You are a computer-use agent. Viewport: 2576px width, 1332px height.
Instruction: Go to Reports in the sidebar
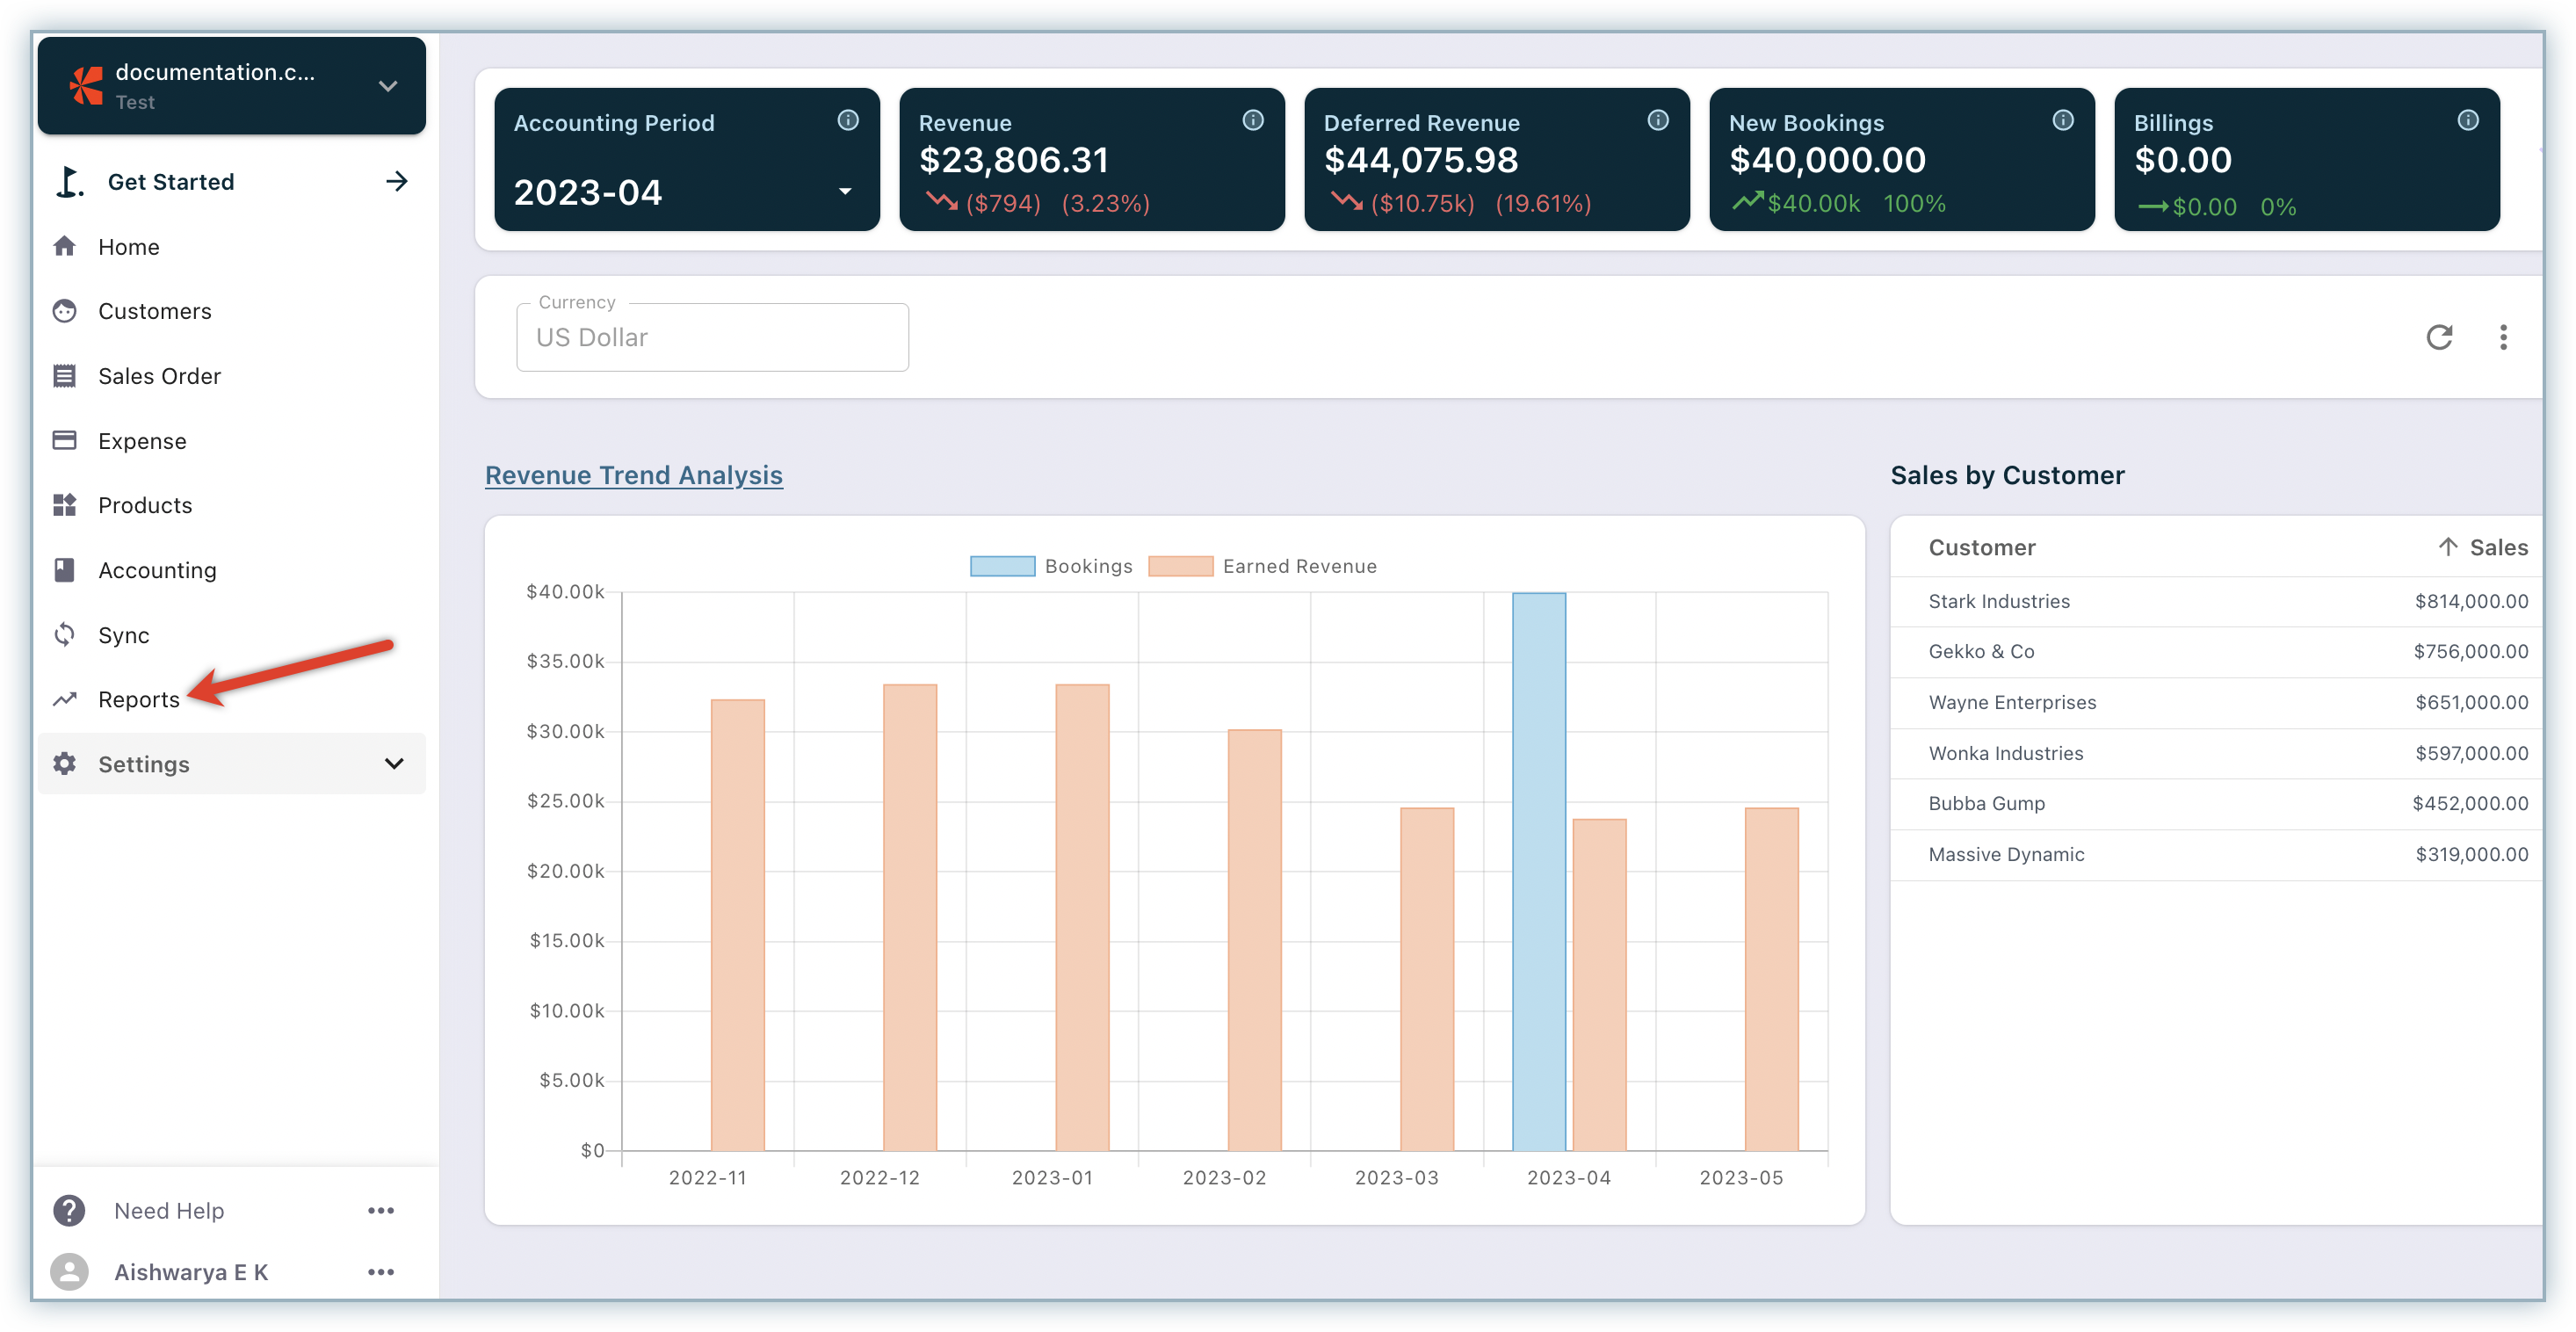pos(138,700)
